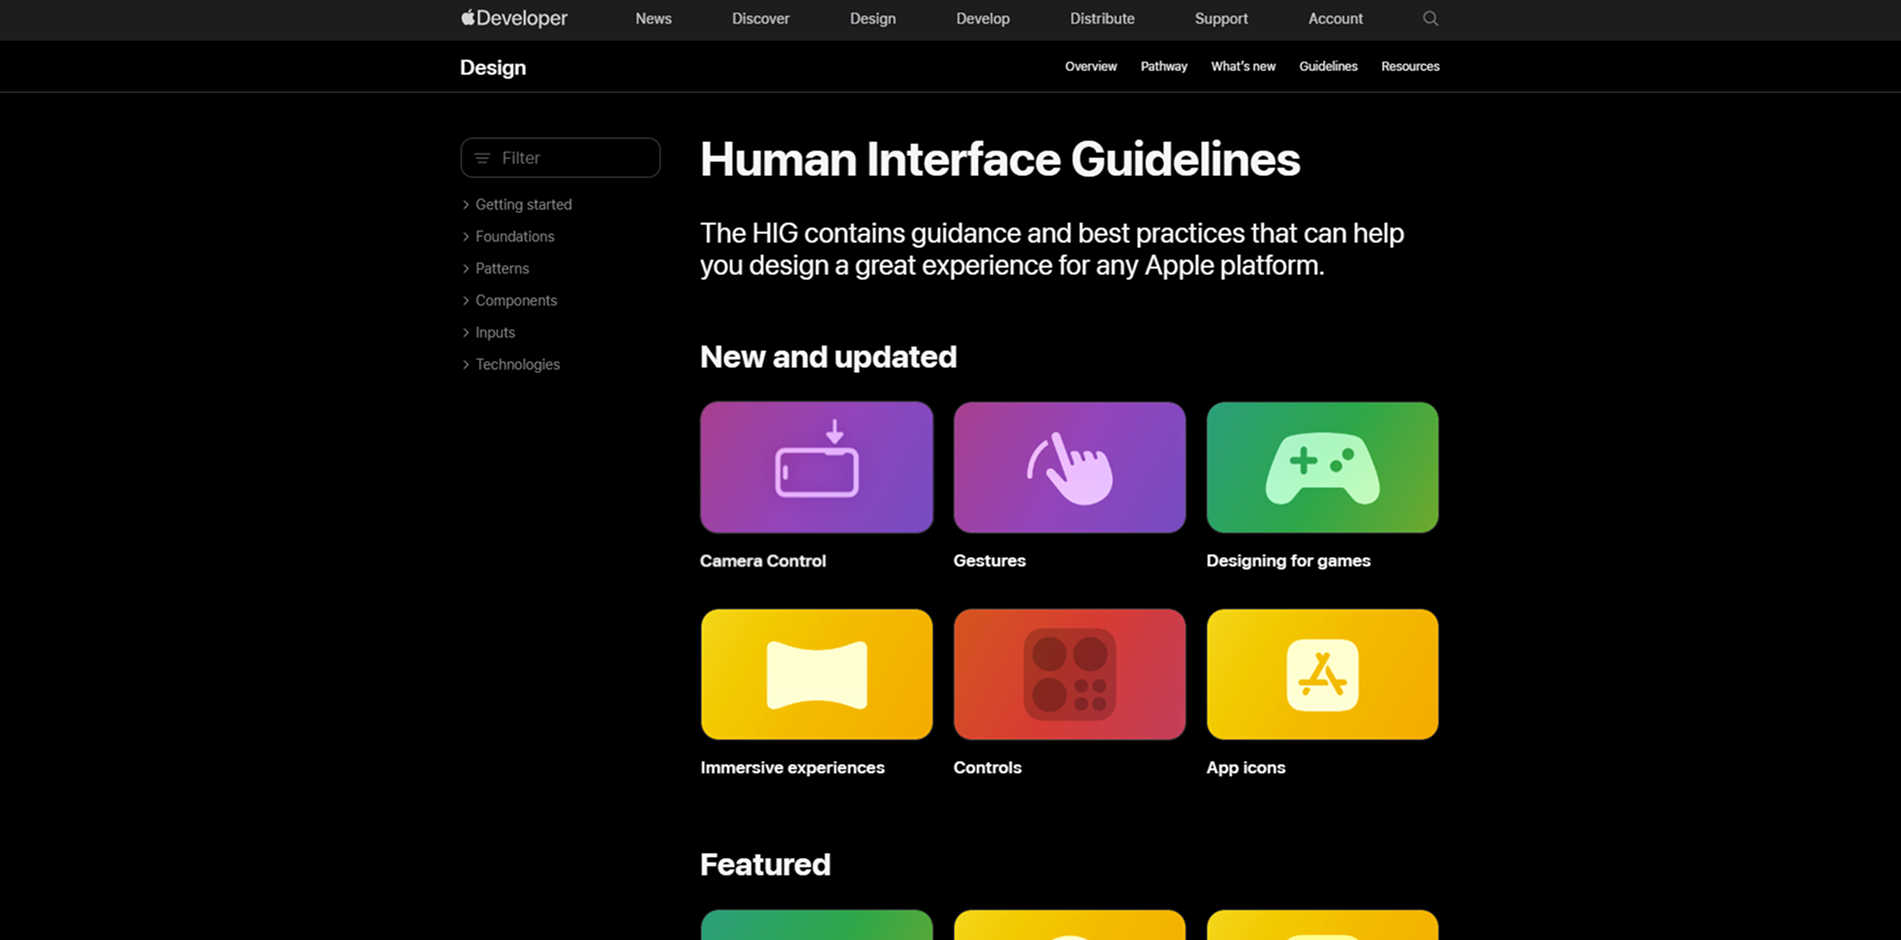The height and width of the screenshot is (940, 1901).
Task: Click the Designing for games title link
Action: (1288, 561)
